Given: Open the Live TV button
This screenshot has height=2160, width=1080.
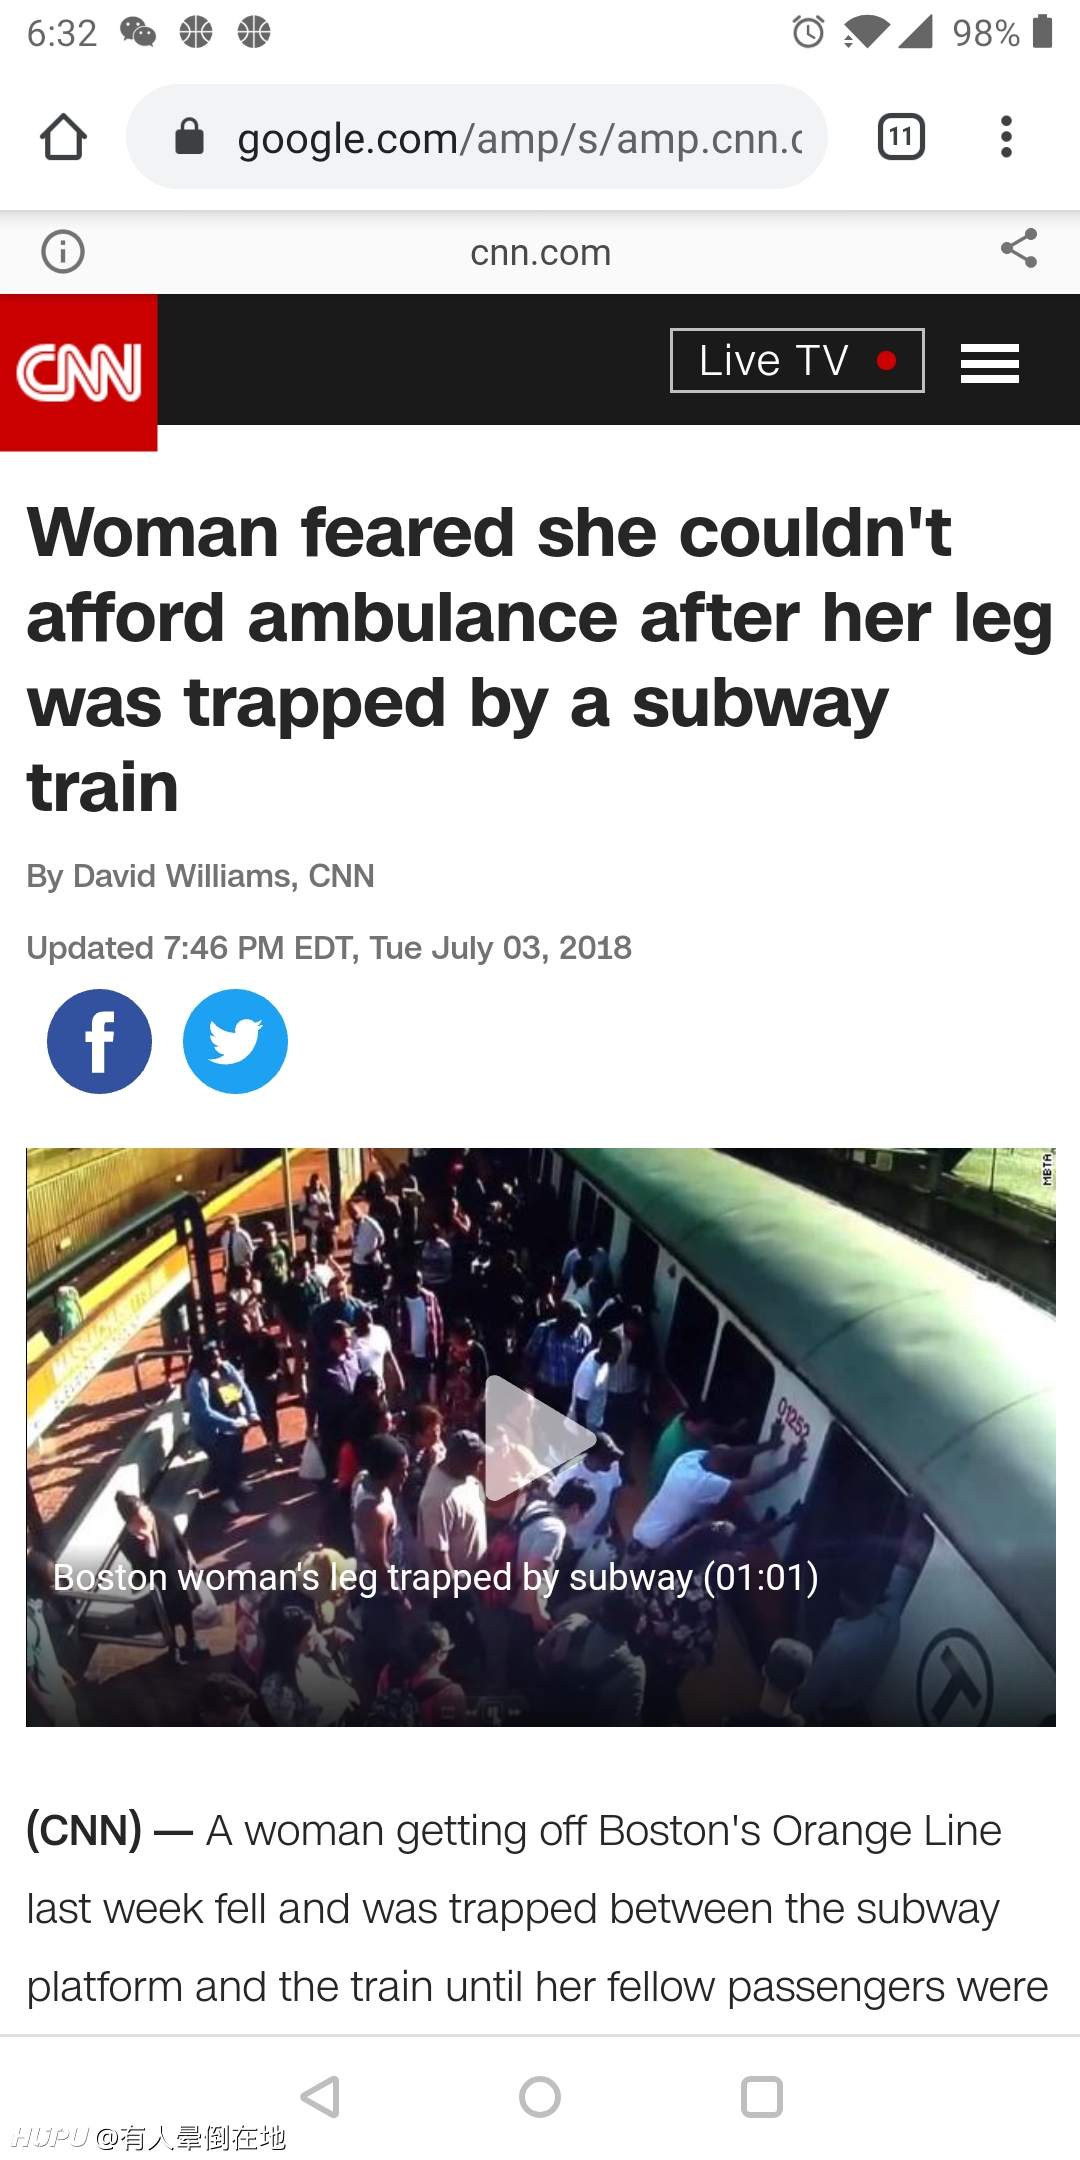Looking at the screenshot, I should (x=797, y=360).
